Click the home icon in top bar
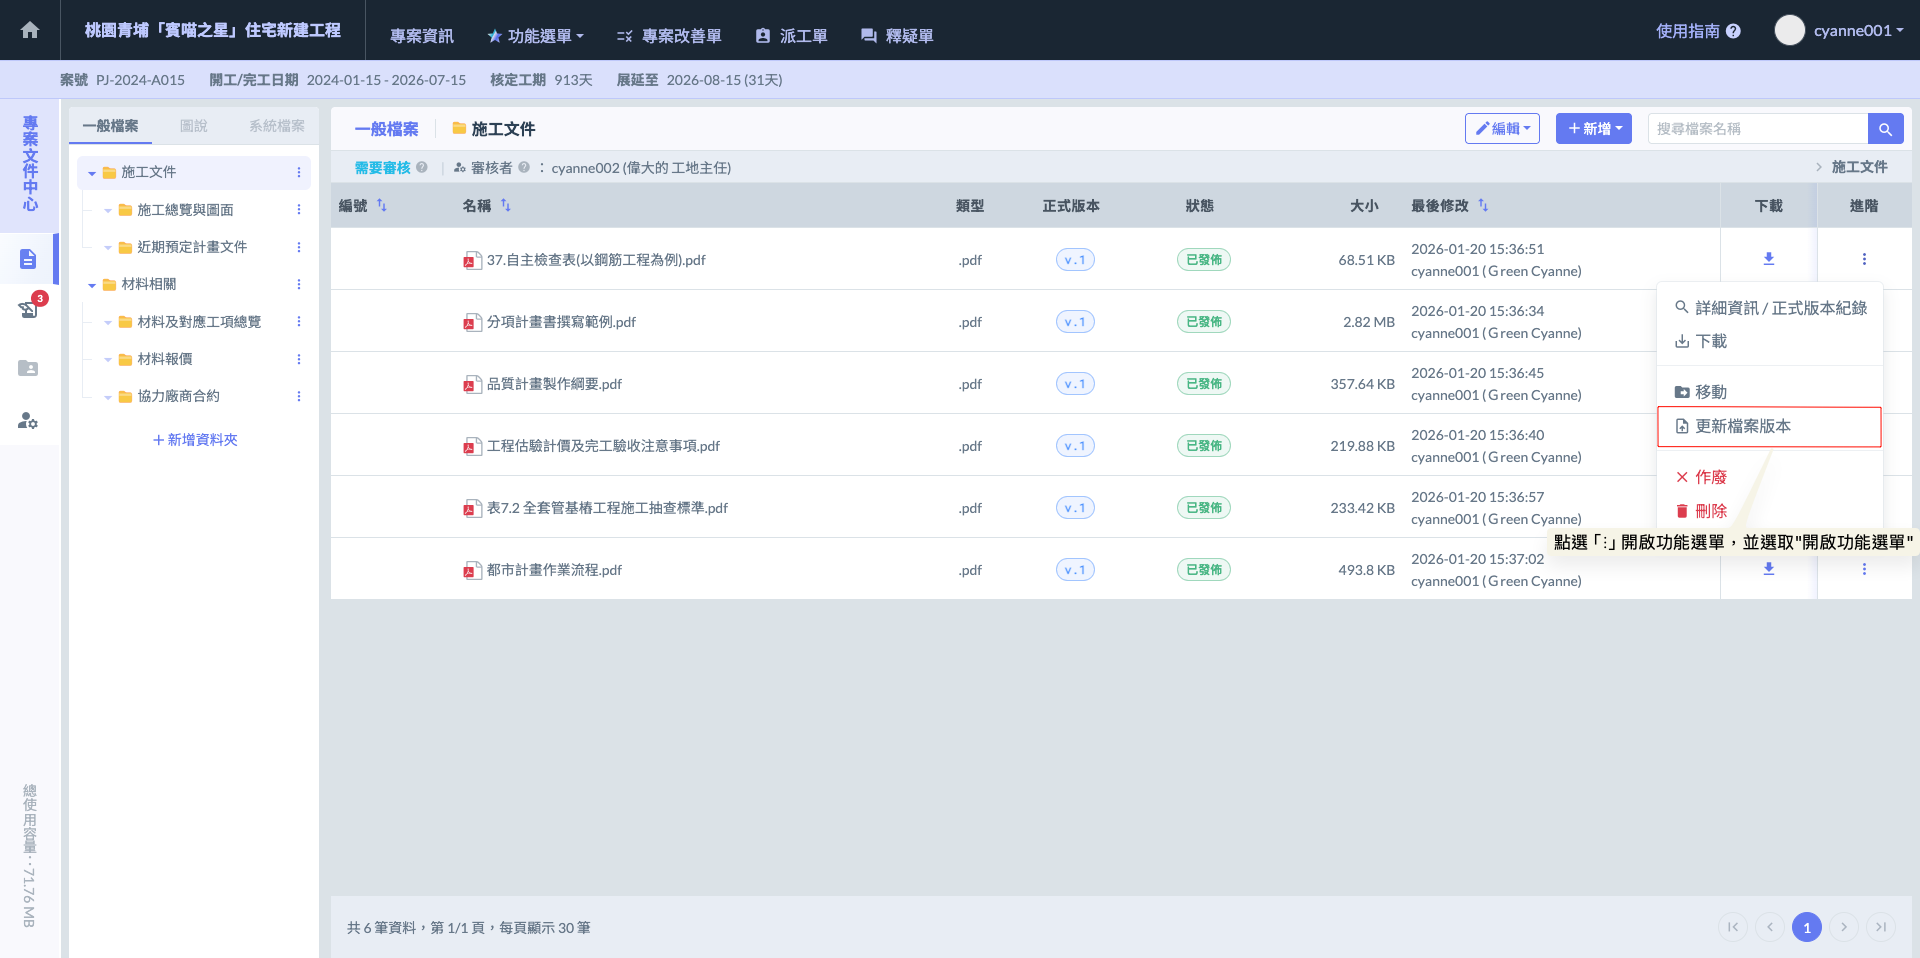 [30, 30]
